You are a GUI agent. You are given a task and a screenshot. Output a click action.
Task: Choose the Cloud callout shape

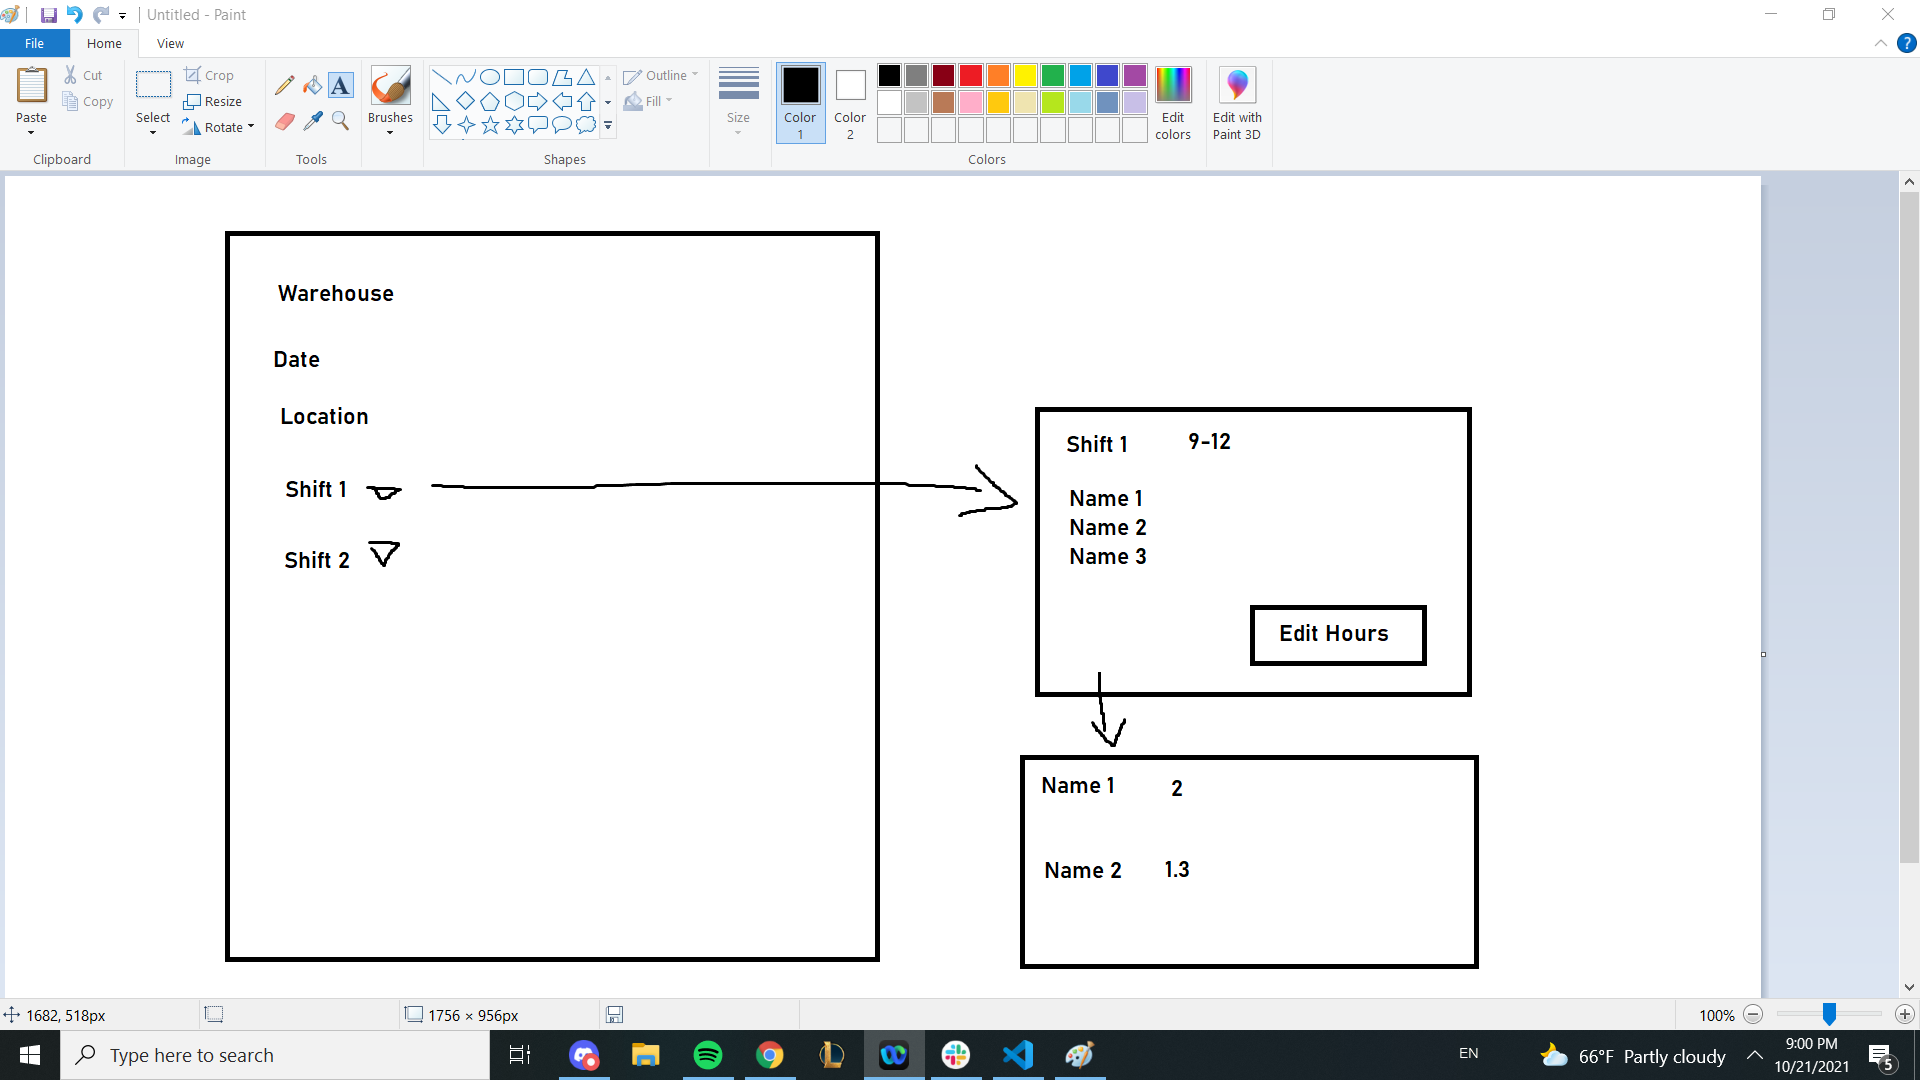tap(586, 125)
